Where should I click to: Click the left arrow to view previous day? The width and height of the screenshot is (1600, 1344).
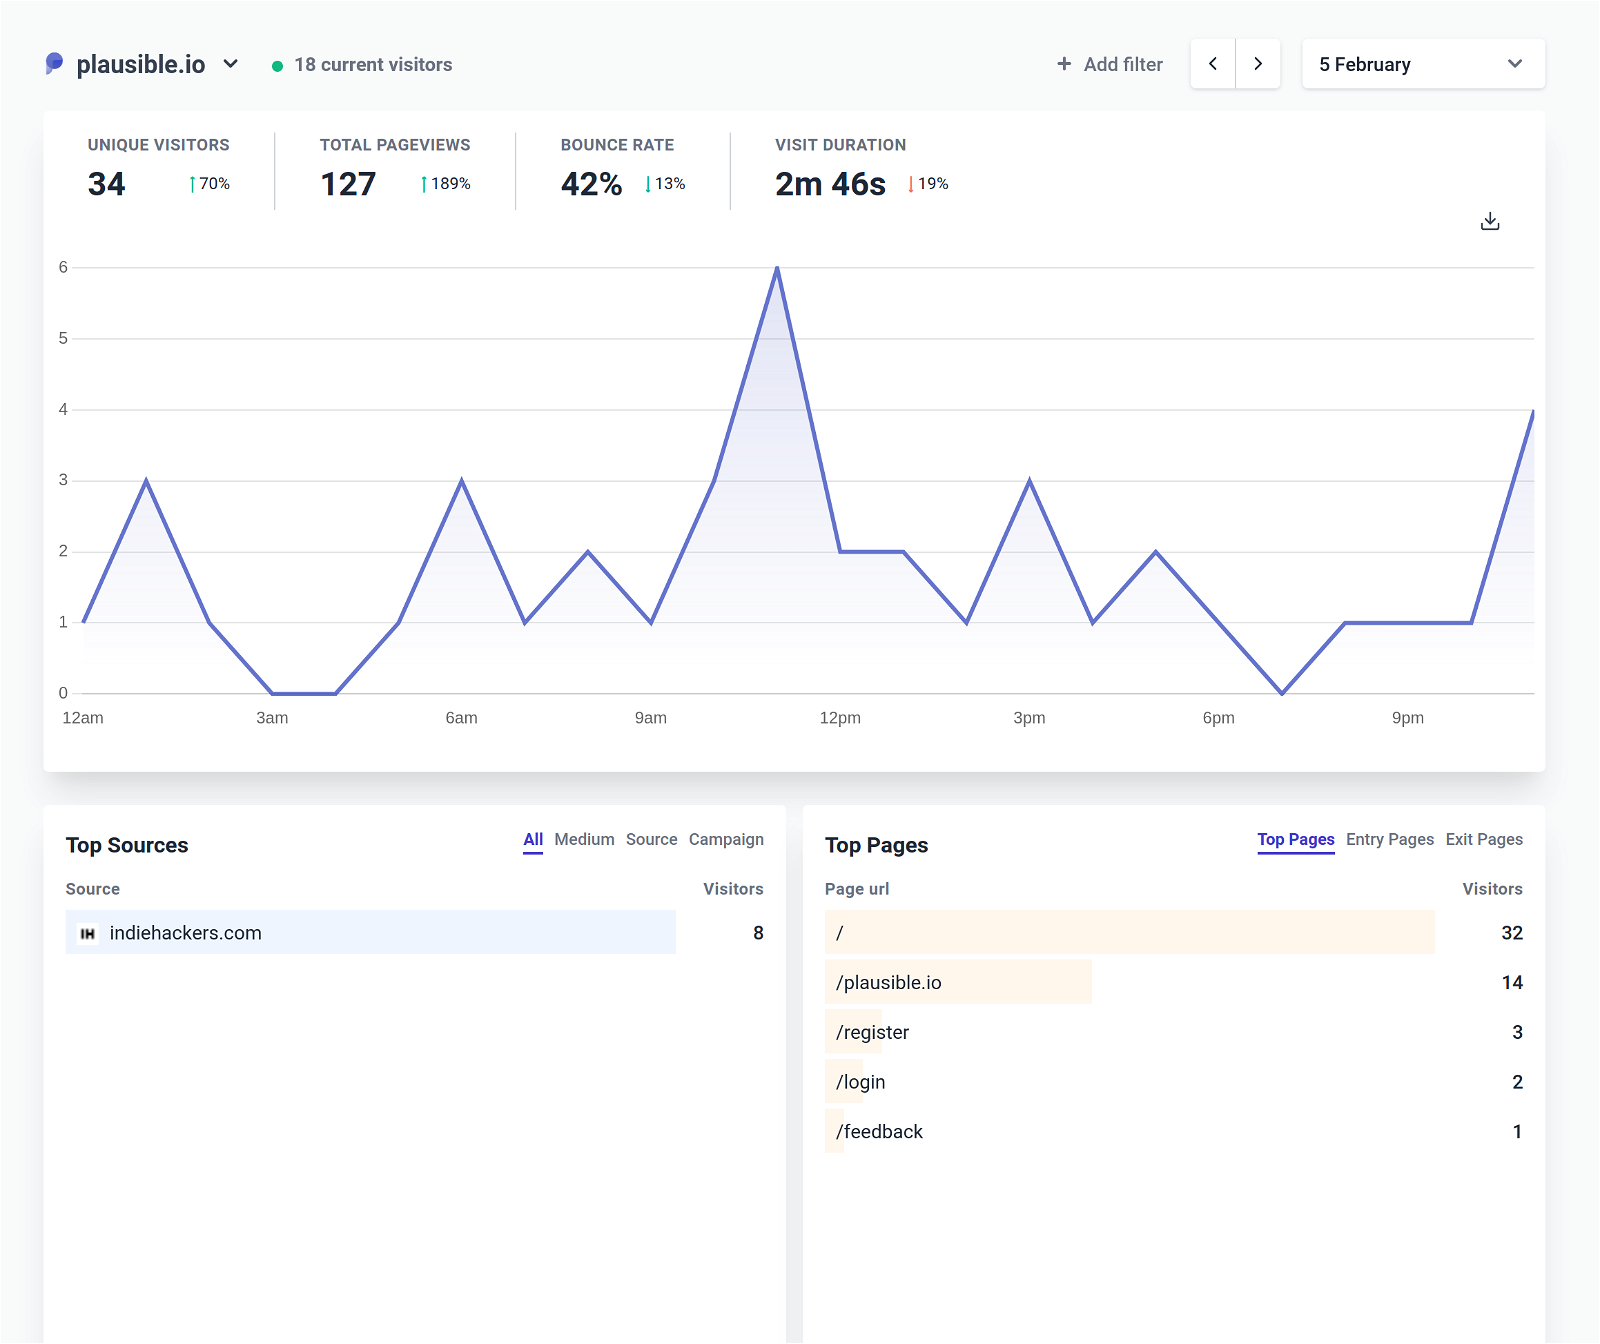point(1212,63)
